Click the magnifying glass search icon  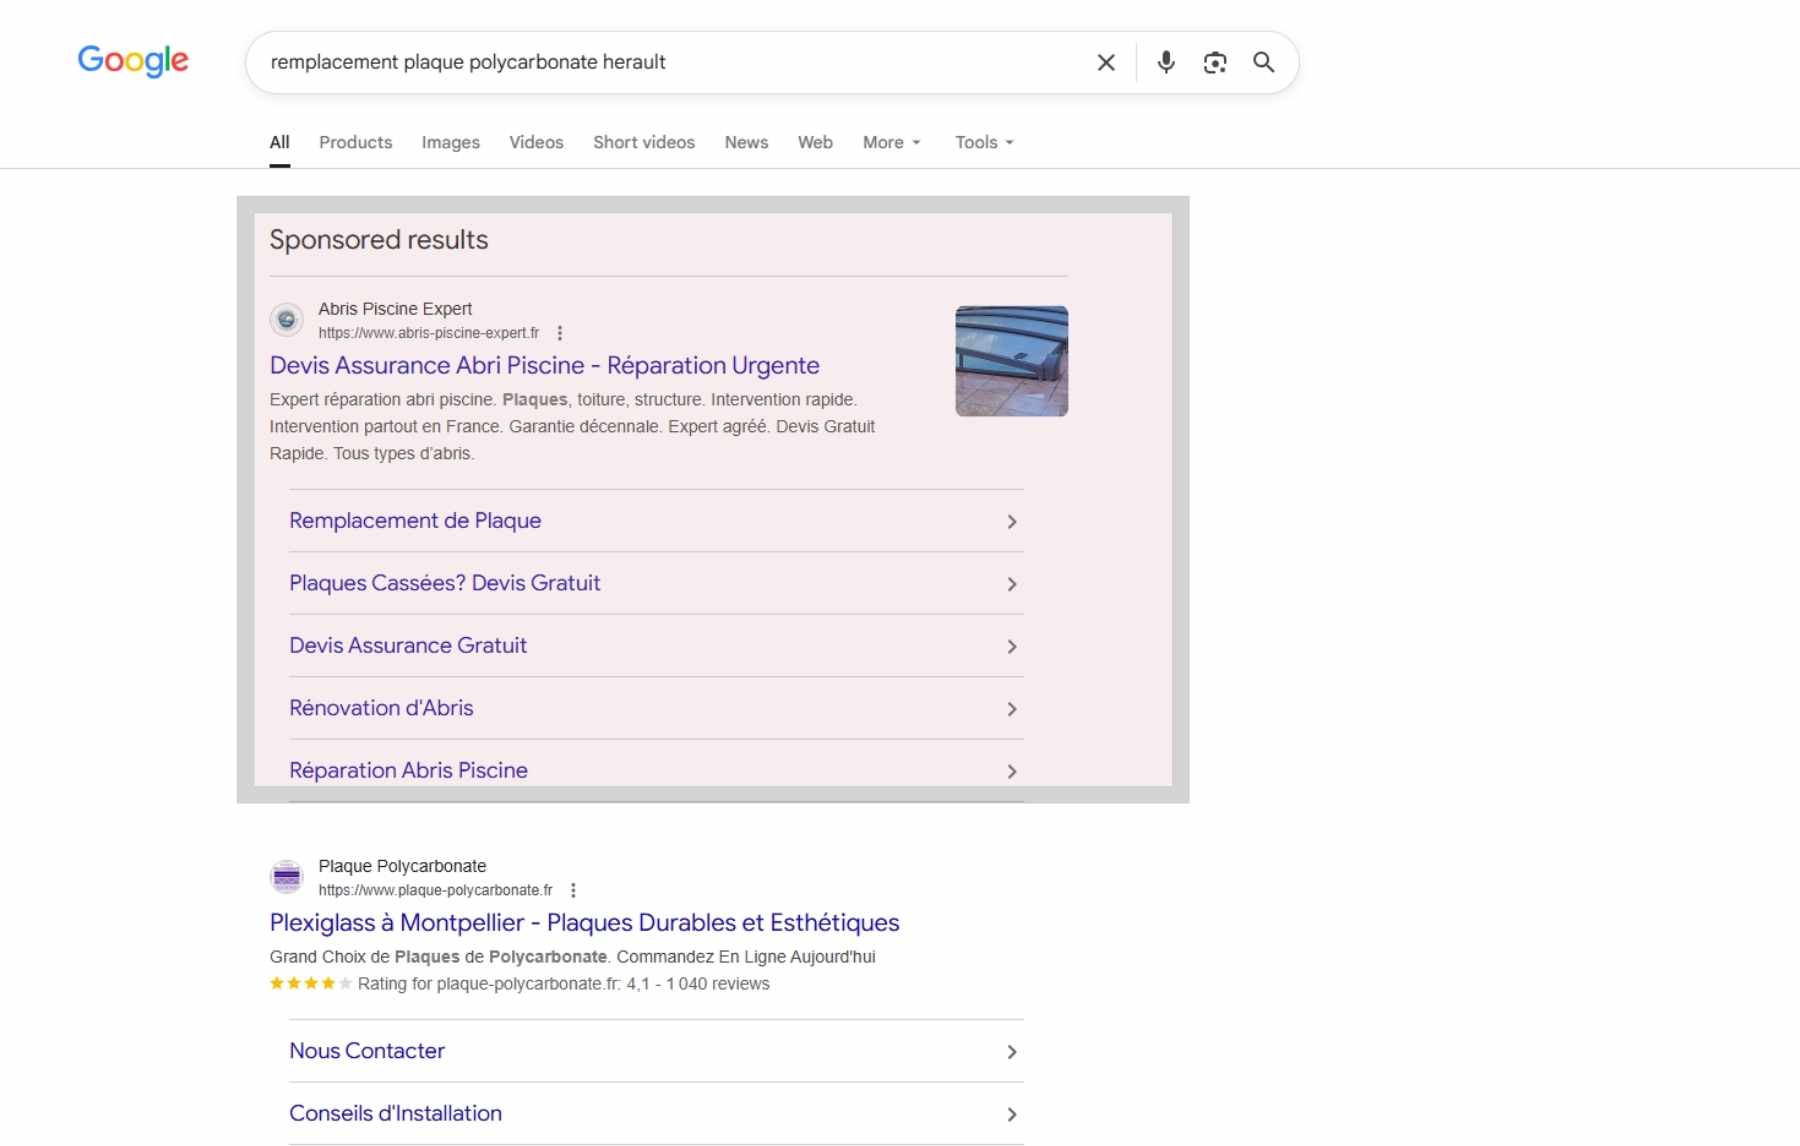1264,62
